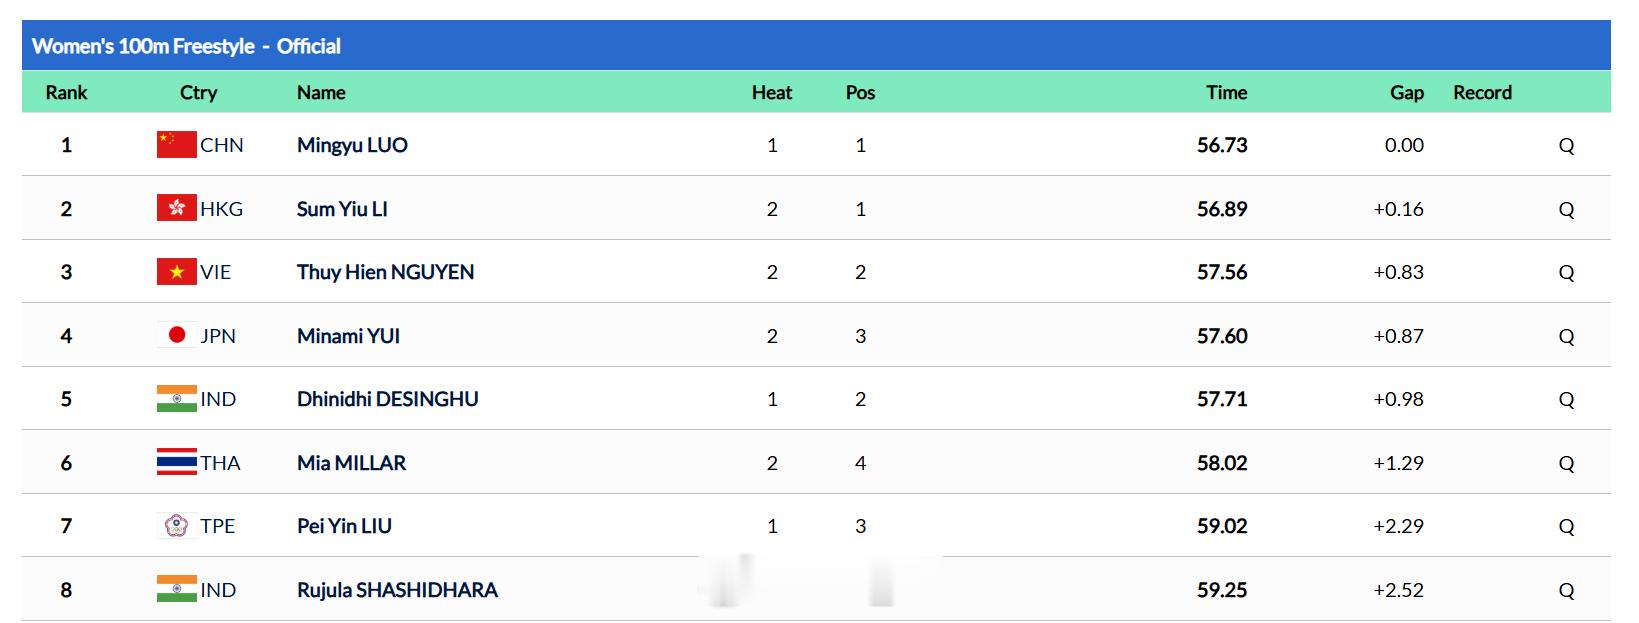Open athlete Mingyu LUO's profile

coord(352,145)
